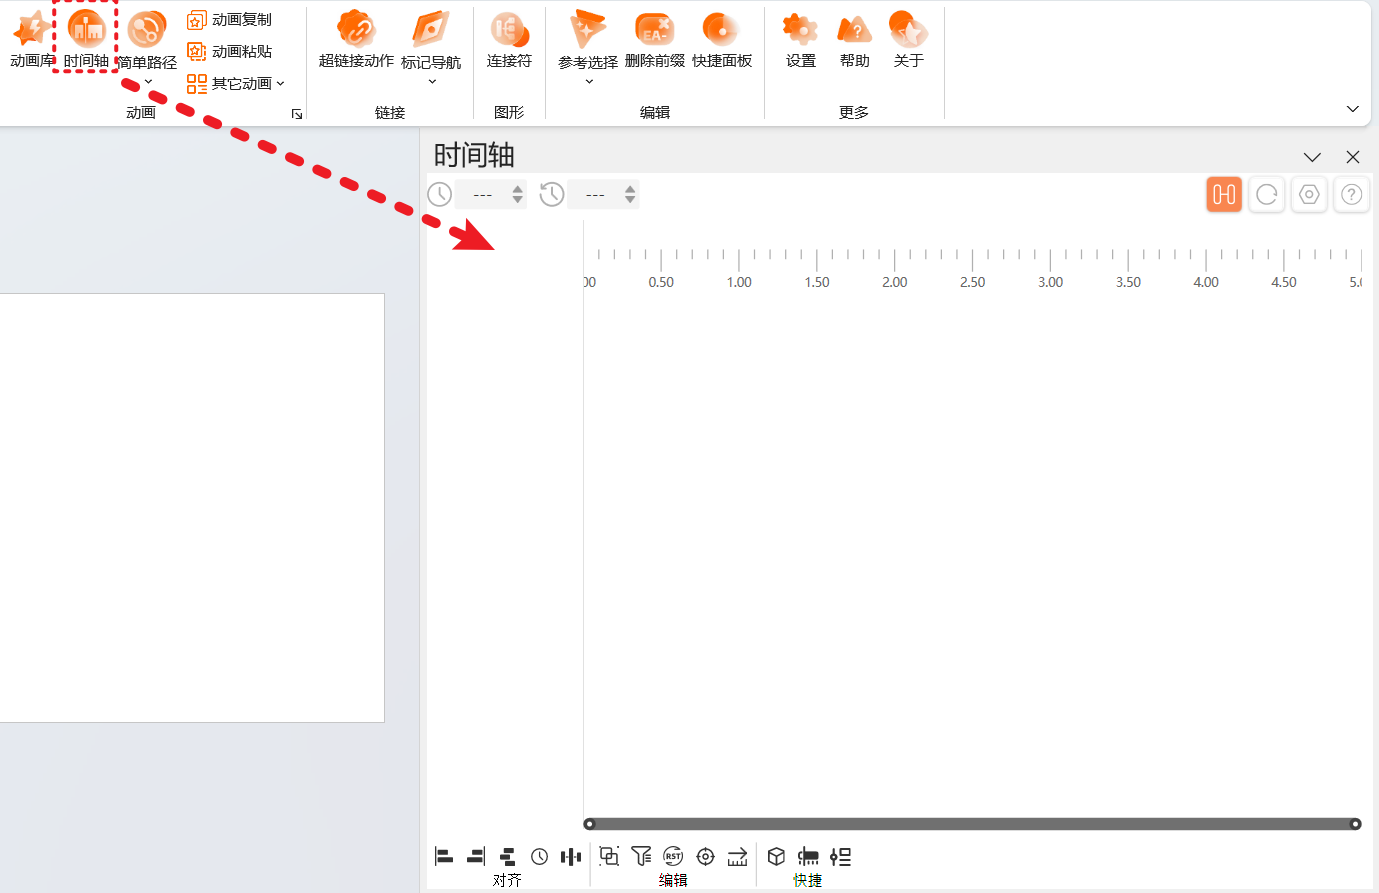1379x893 pixels.
Task: Open the 时间轴 panel options chevron
Action: coord(1312,157)
